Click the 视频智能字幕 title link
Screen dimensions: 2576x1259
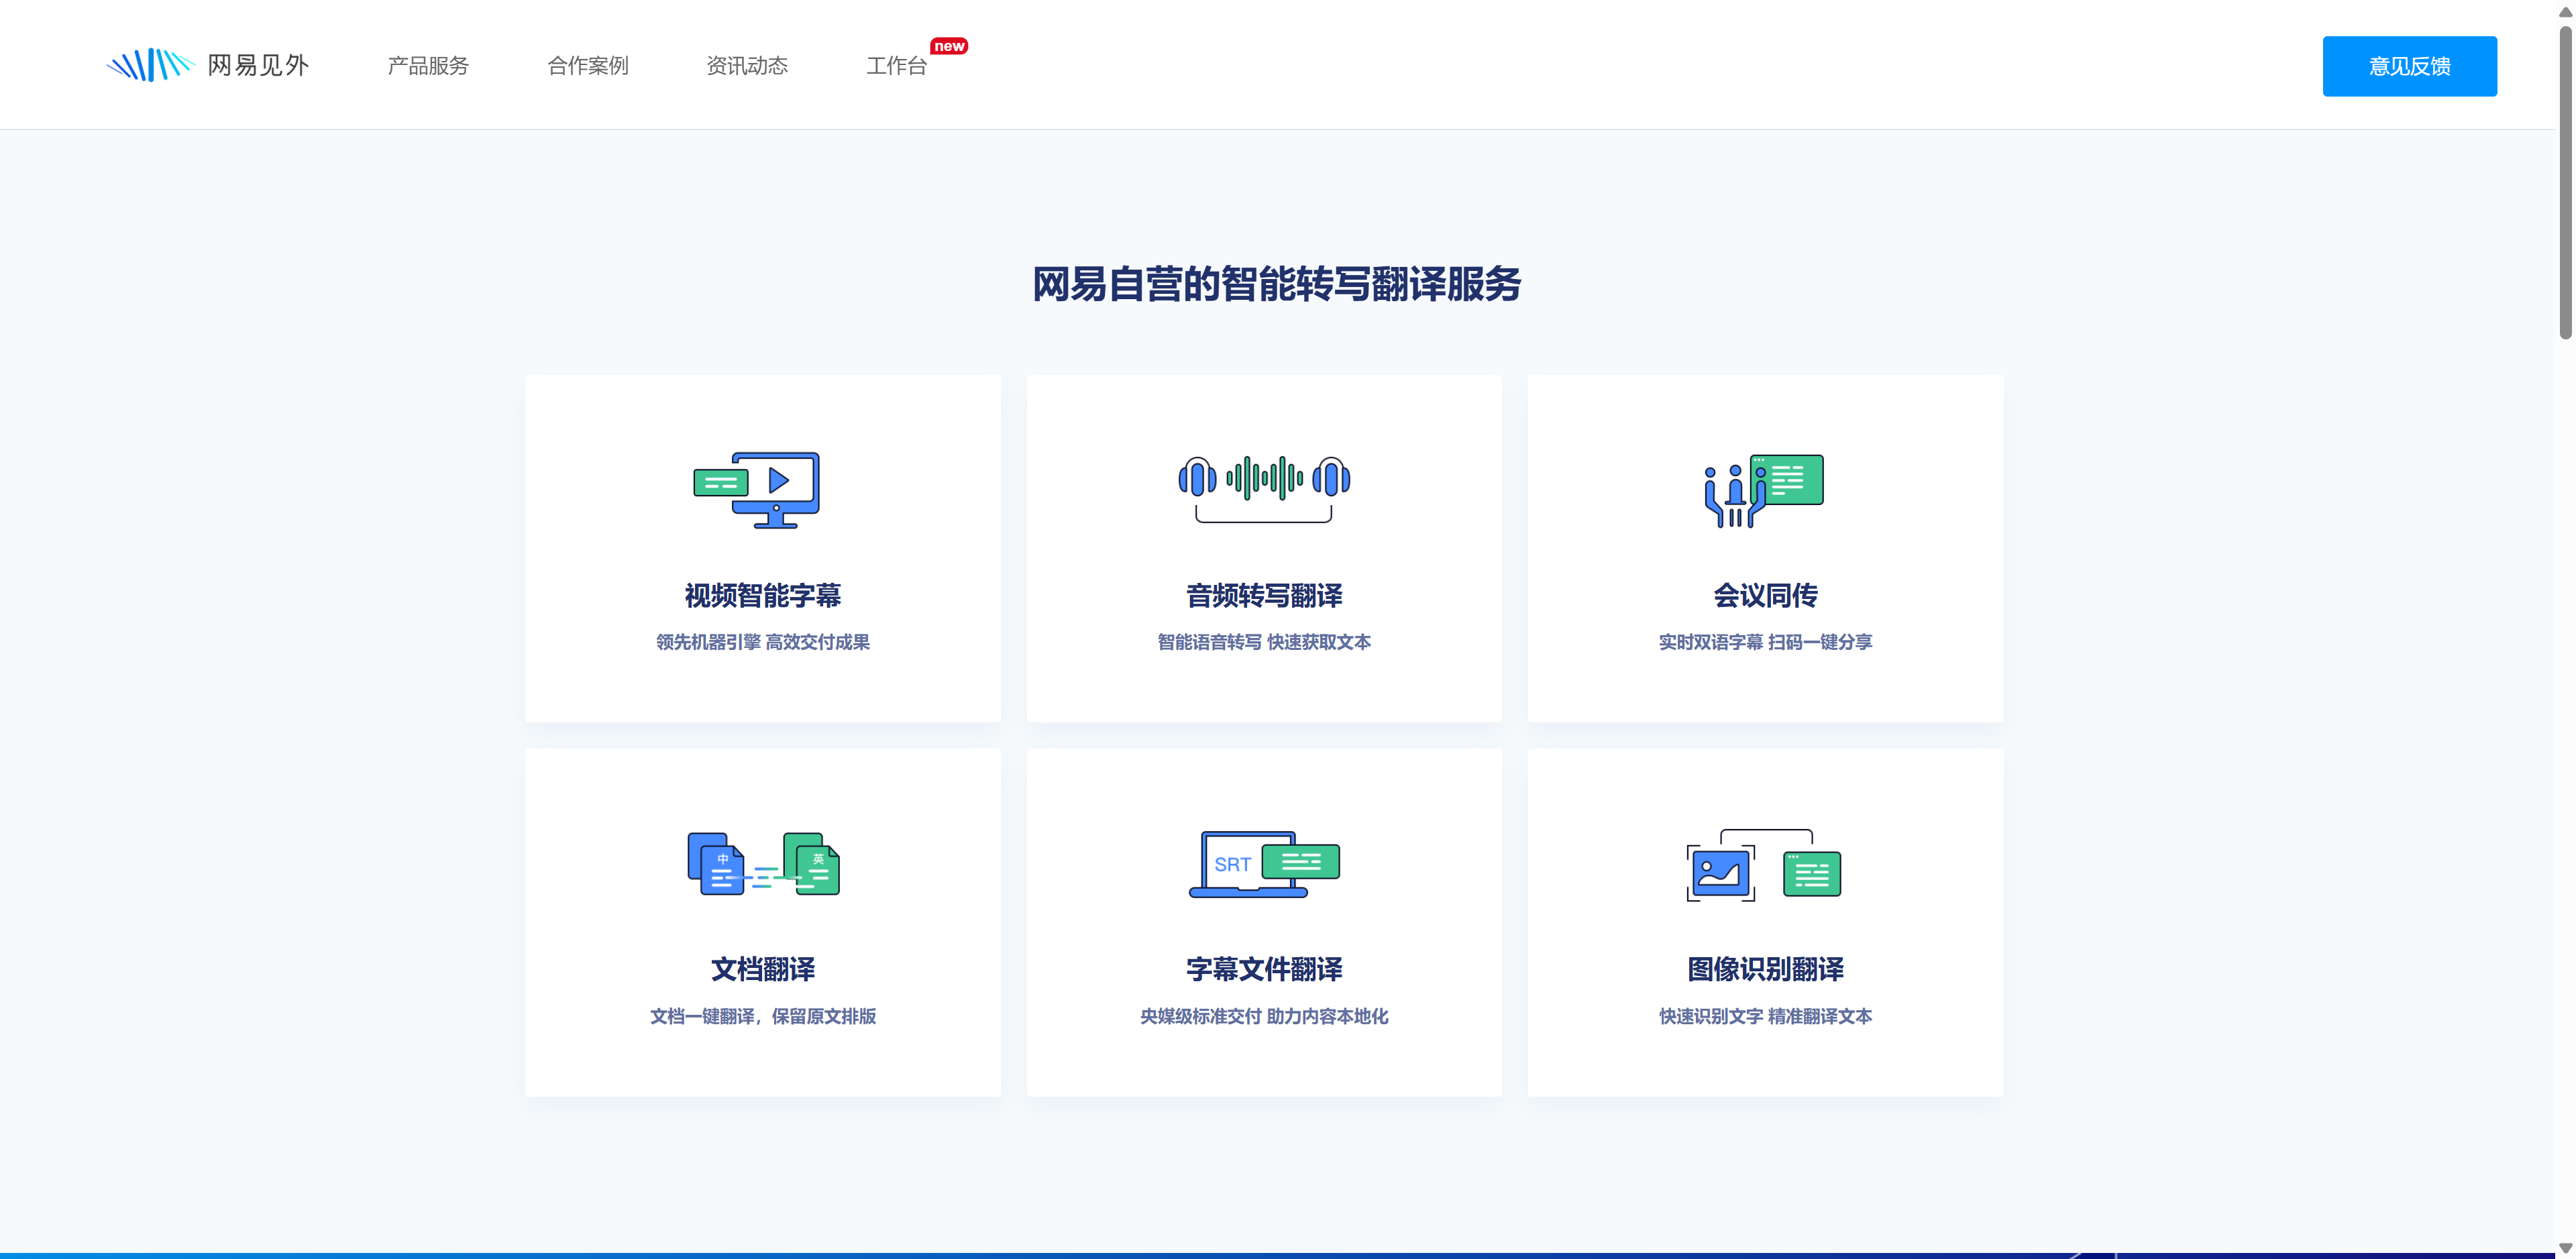click(x=762, y=596)
